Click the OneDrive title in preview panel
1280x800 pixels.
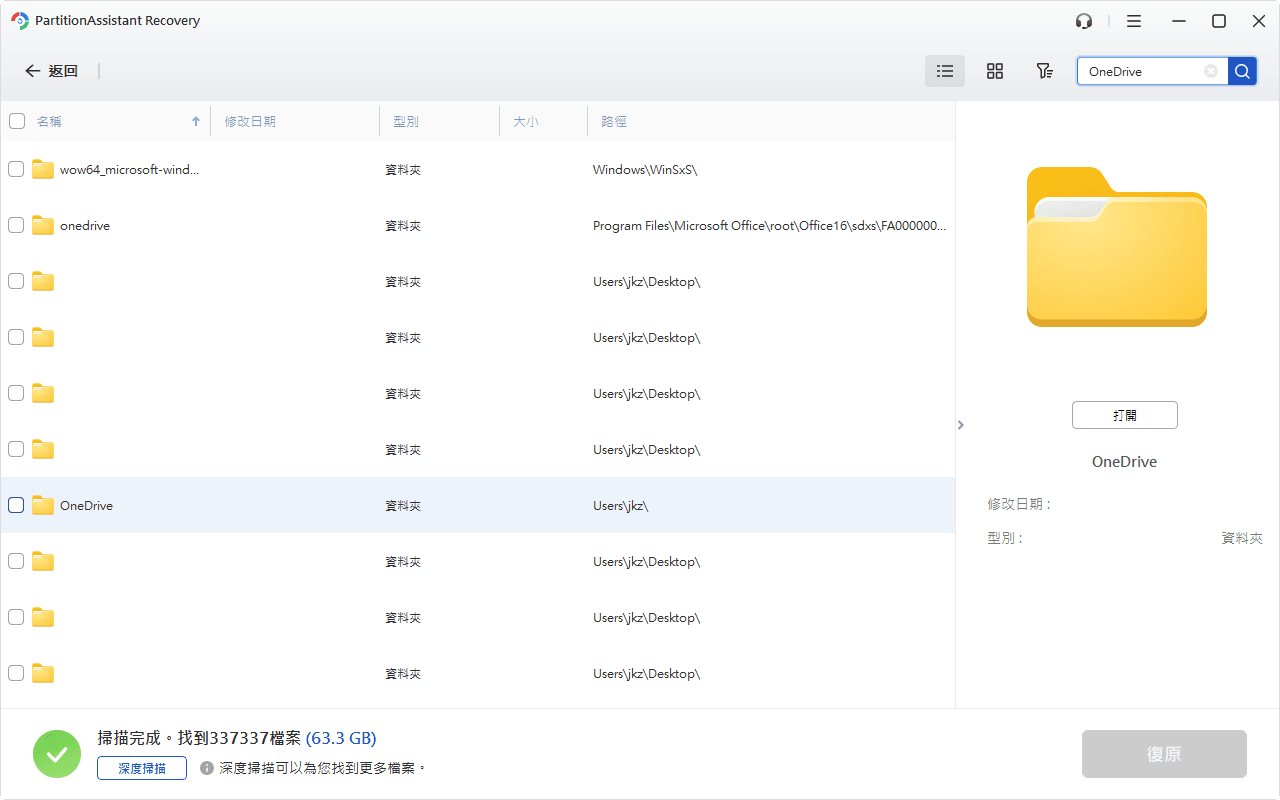click(x=1125, y=462)
